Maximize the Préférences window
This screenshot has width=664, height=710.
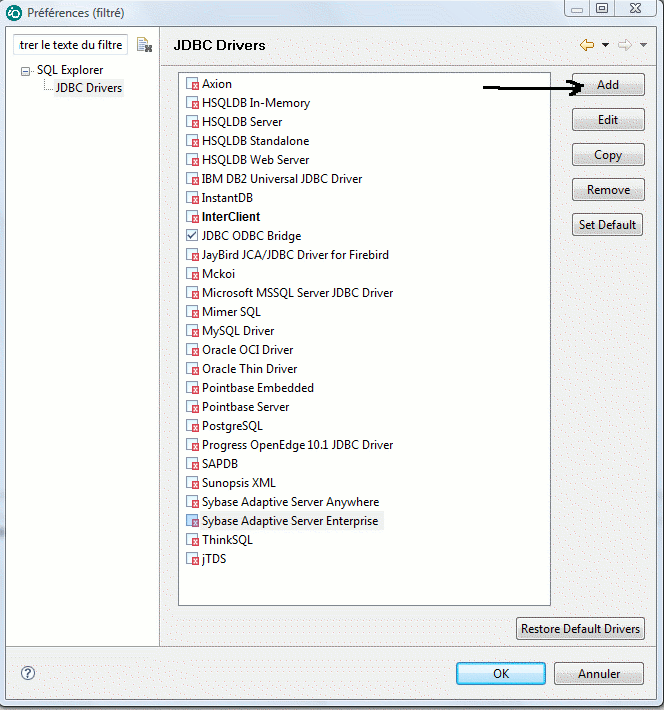coord(601,8)
